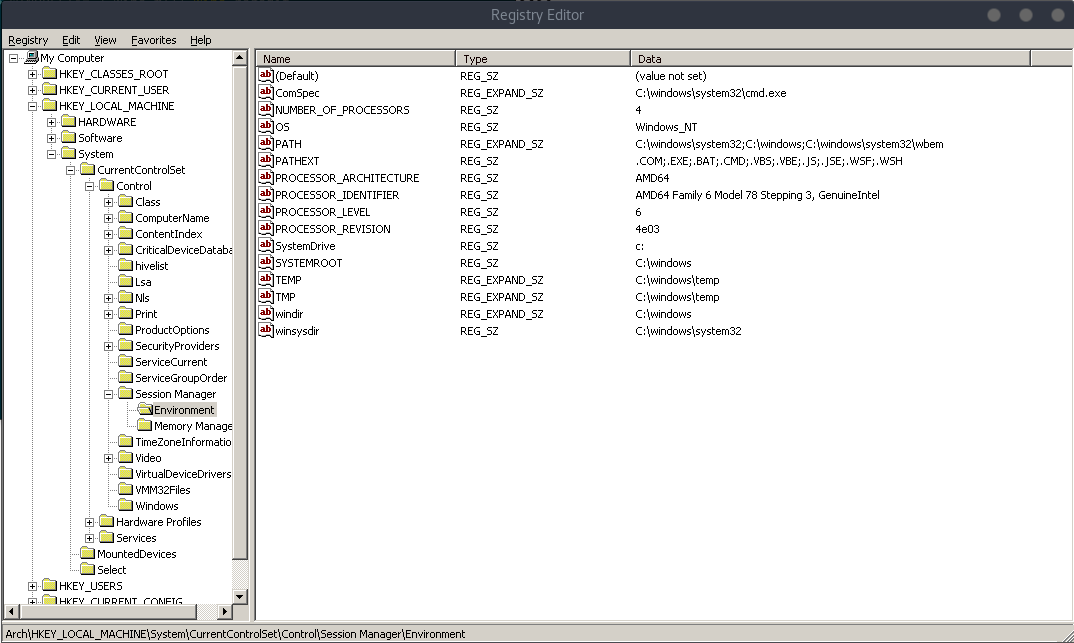Sort values by Data column header
Viewport: 1074px width, 643px height.
(830, 59)
